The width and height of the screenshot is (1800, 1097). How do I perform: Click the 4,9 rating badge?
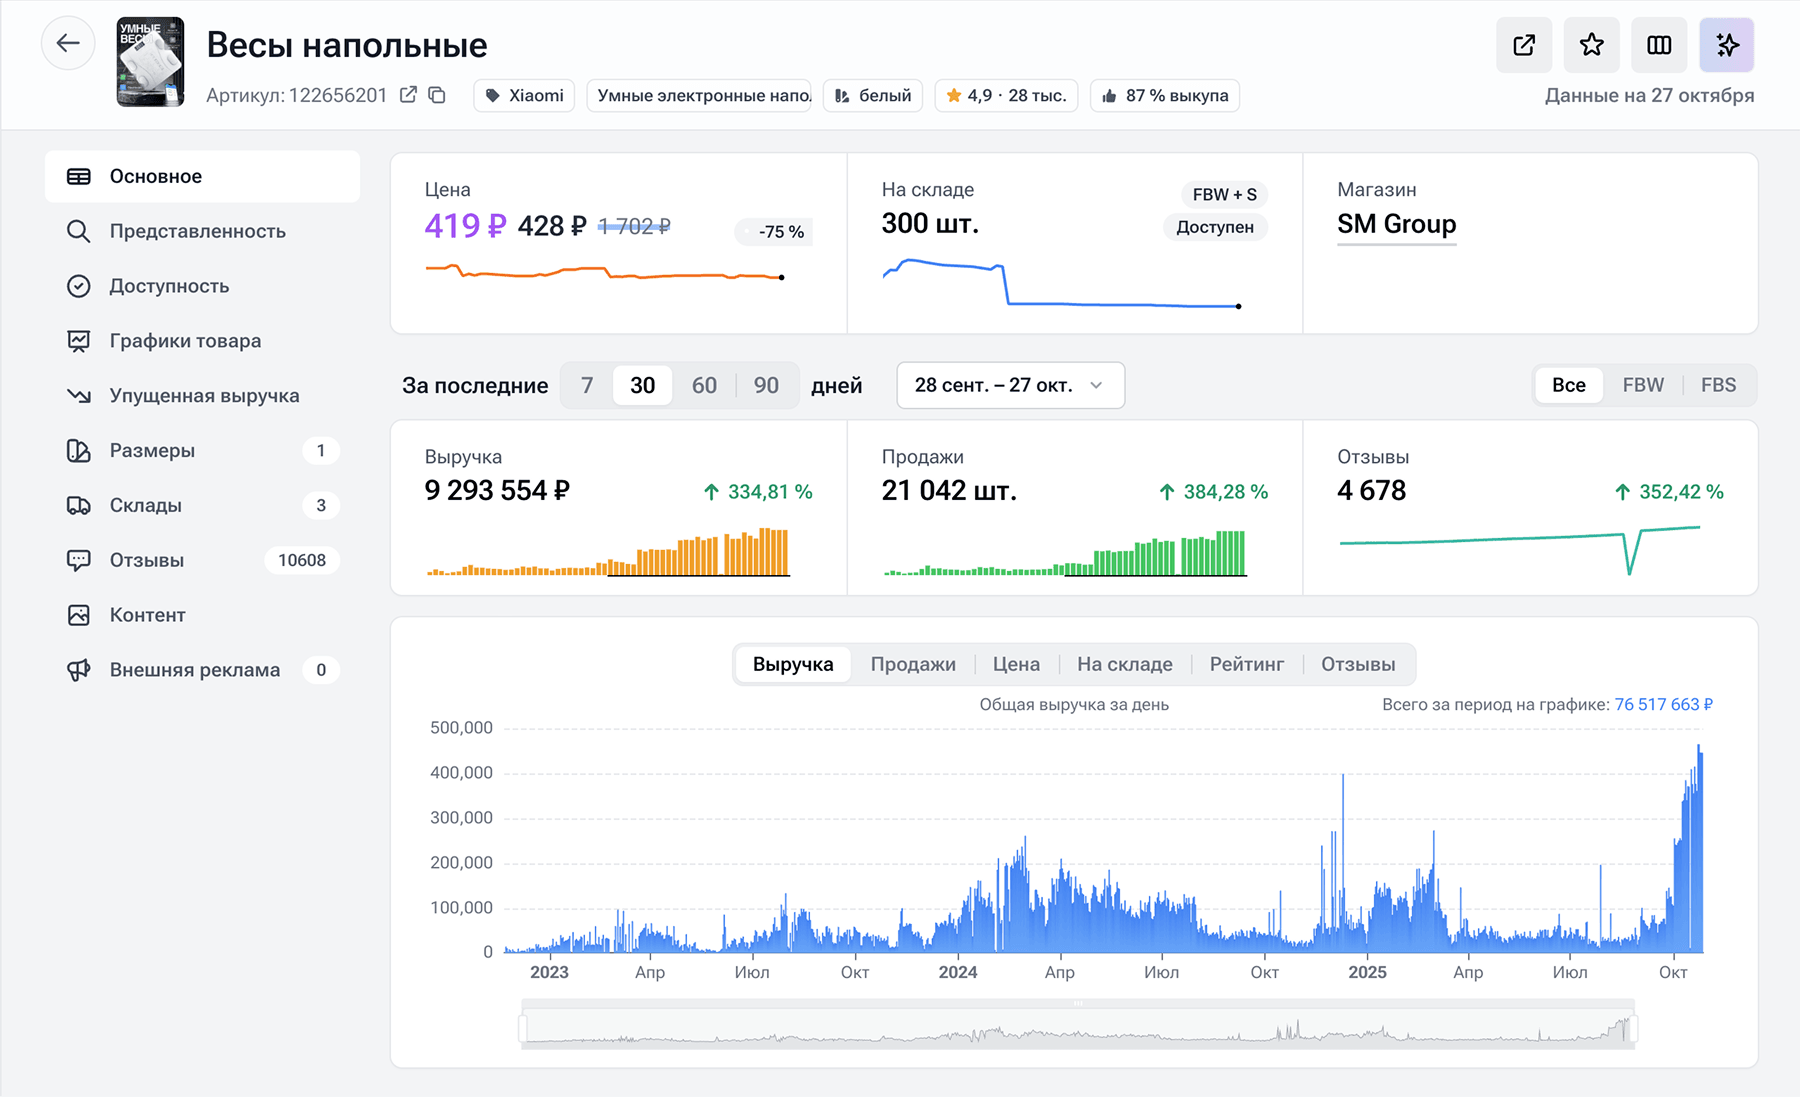tap(1006, 96)
